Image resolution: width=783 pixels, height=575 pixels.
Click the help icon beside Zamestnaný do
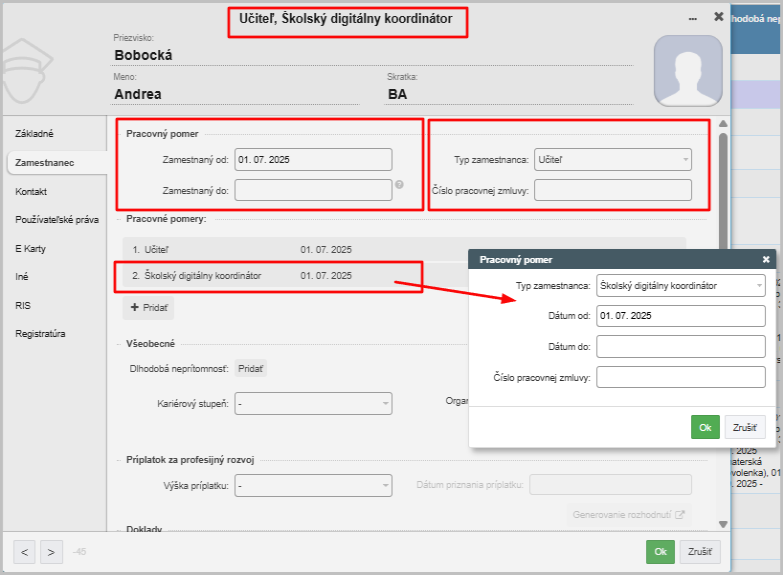pos(399,185)
